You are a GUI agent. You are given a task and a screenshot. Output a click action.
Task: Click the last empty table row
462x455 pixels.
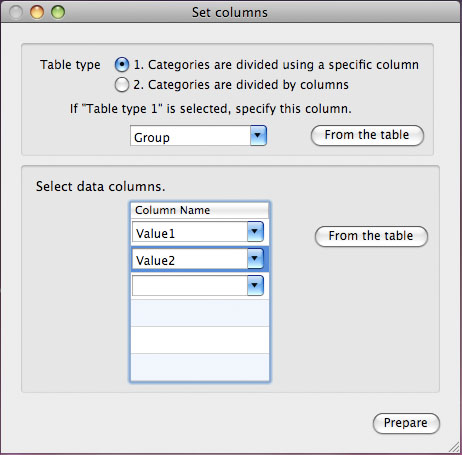point(200,367)
